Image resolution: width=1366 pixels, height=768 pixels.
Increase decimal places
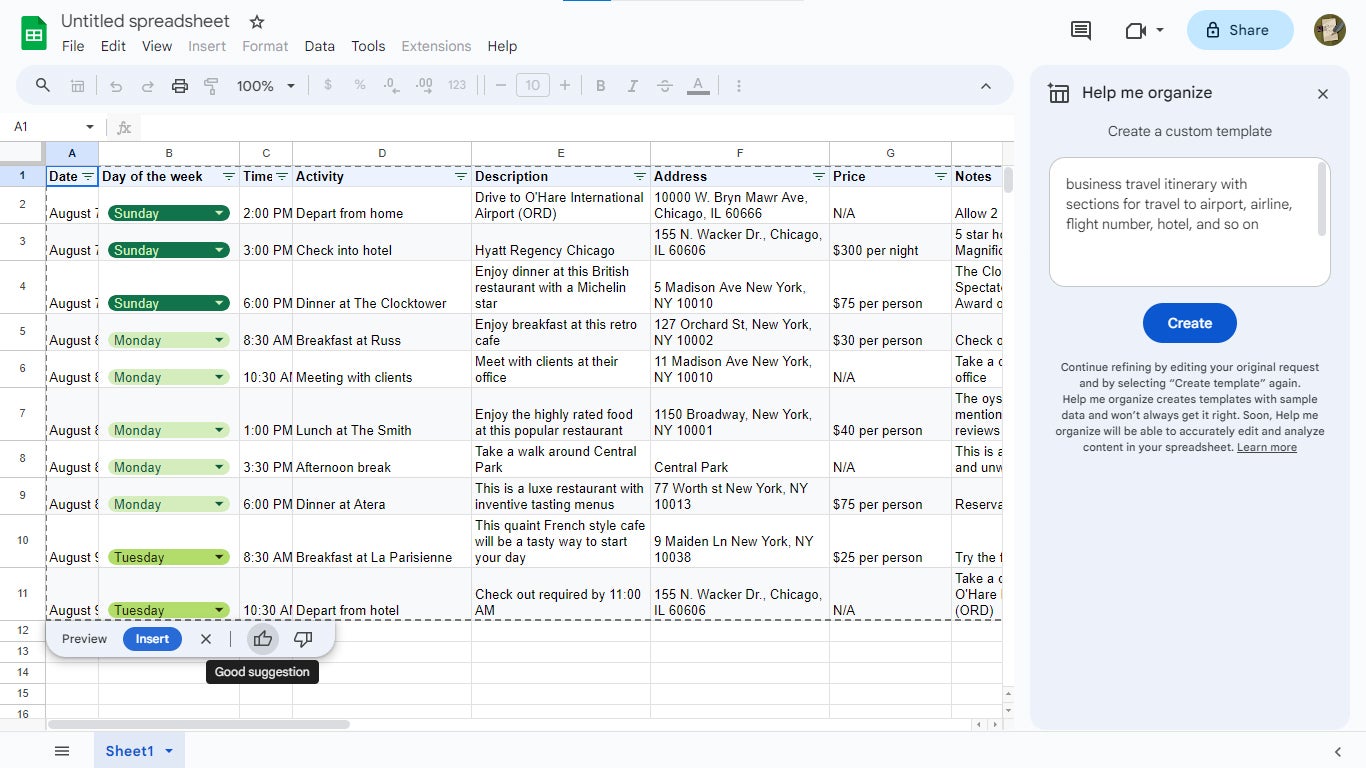(424, 86)
